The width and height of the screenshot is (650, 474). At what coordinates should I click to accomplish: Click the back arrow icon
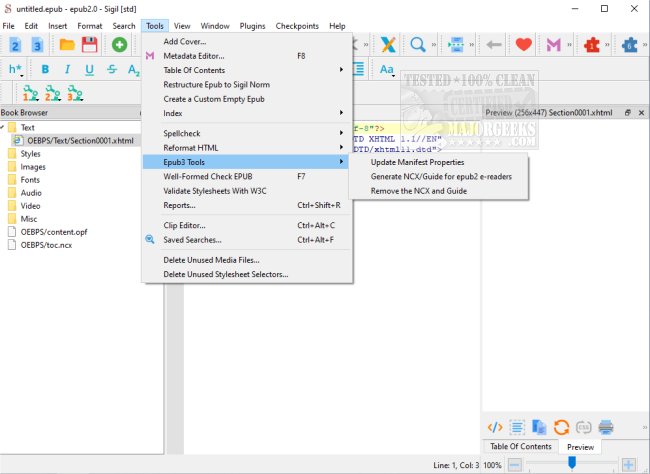click(494, 44)
